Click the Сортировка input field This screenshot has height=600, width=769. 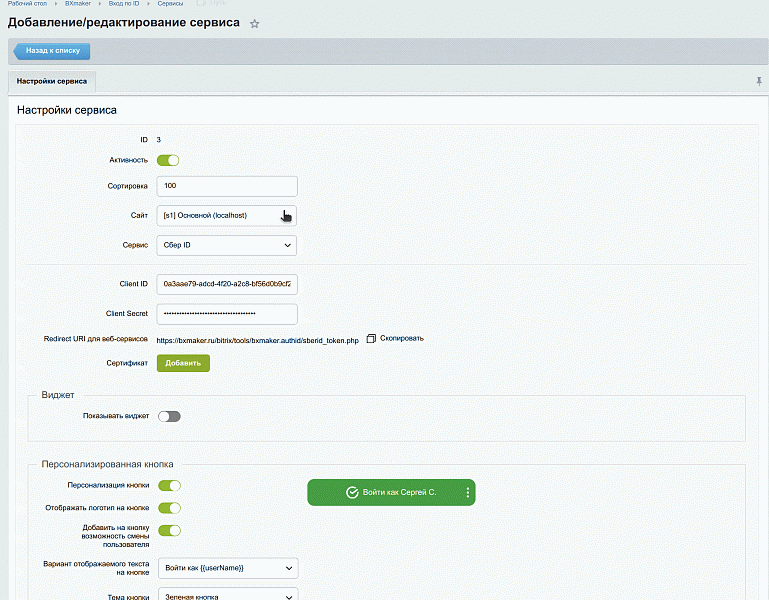[x=227, y=186]
